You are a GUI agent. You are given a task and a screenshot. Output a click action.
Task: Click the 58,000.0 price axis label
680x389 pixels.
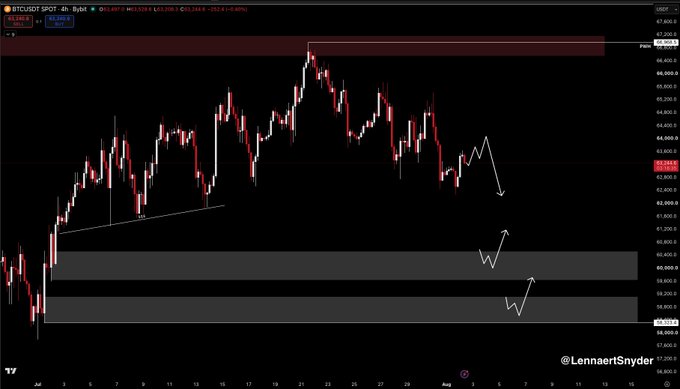pyautogui.click(x=667, y=333)
